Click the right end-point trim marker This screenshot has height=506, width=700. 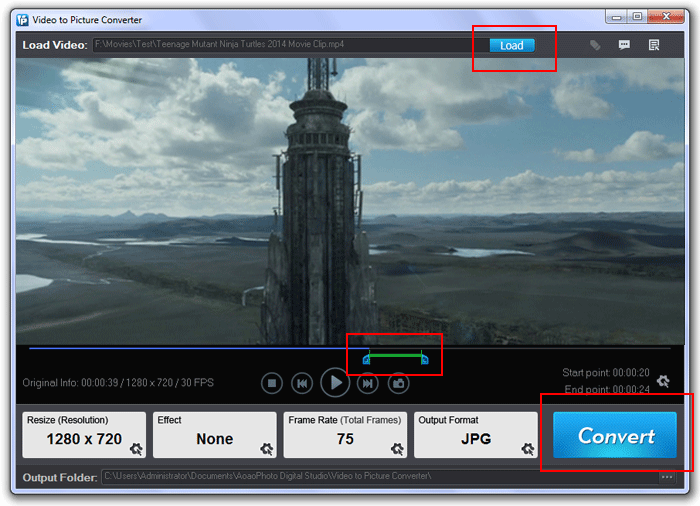pyautogui.click(x=425, y=359)
